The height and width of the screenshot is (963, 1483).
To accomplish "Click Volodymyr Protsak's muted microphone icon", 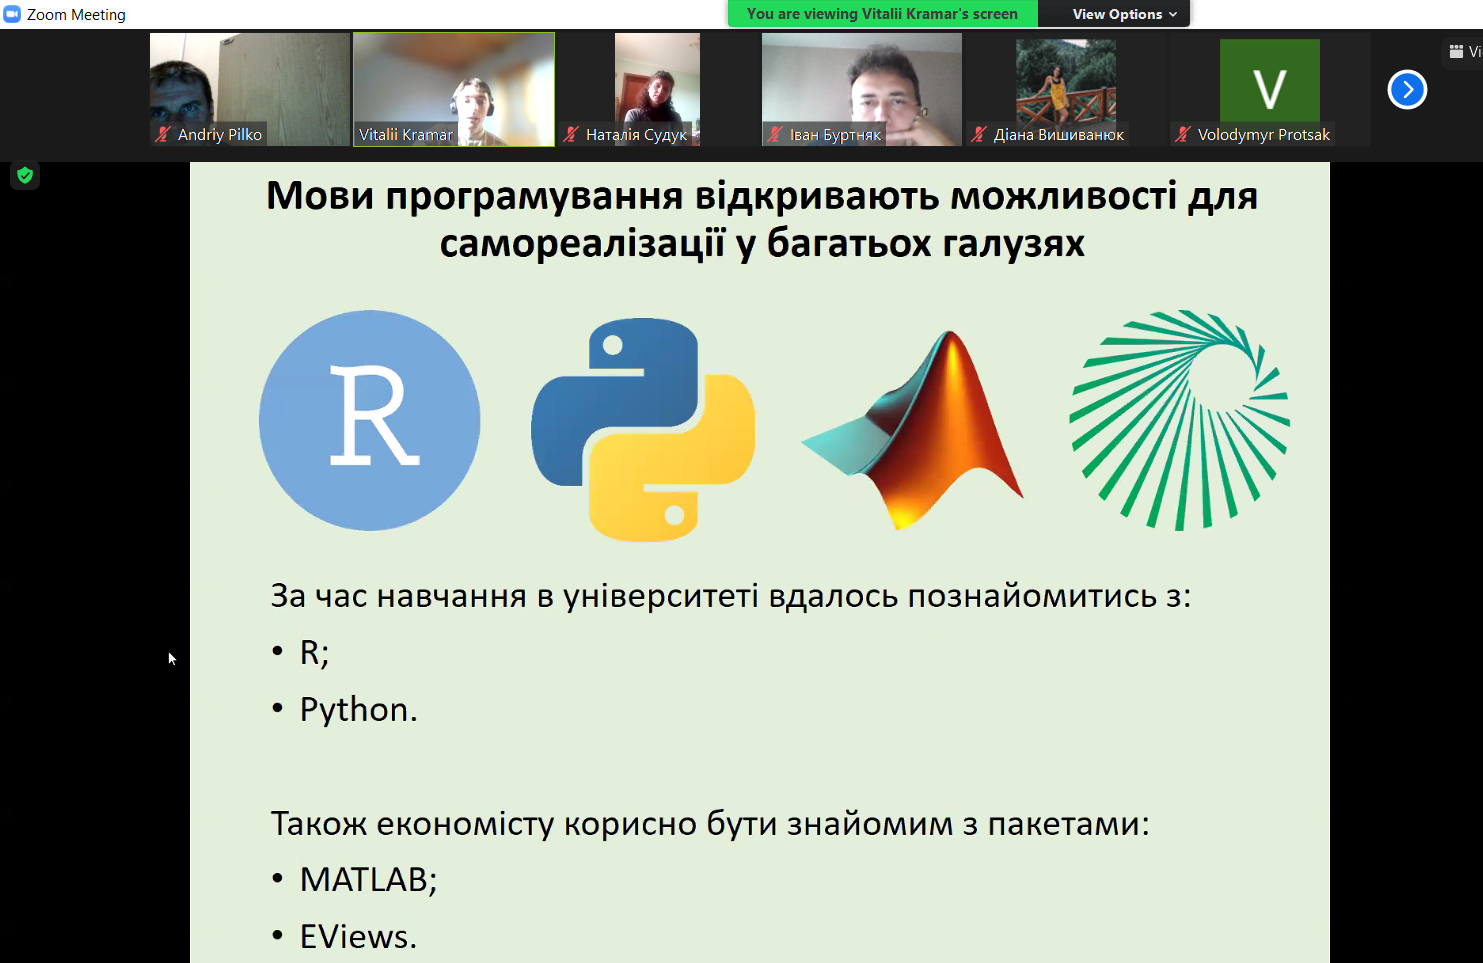I will (x=1183, y=134).
